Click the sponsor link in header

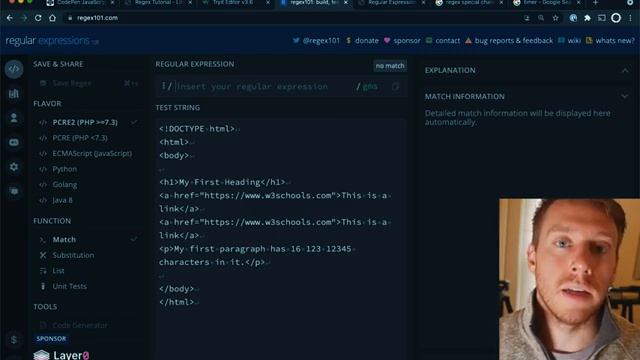pyautogui.click(x=402, y=40)
